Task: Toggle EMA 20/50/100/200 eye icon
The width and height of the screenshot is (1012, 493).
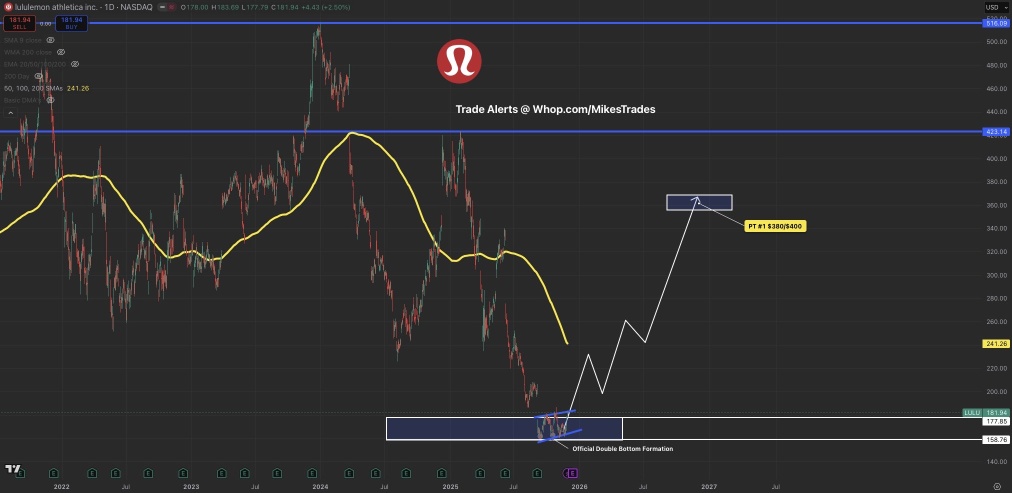Action: pos(75,64)
